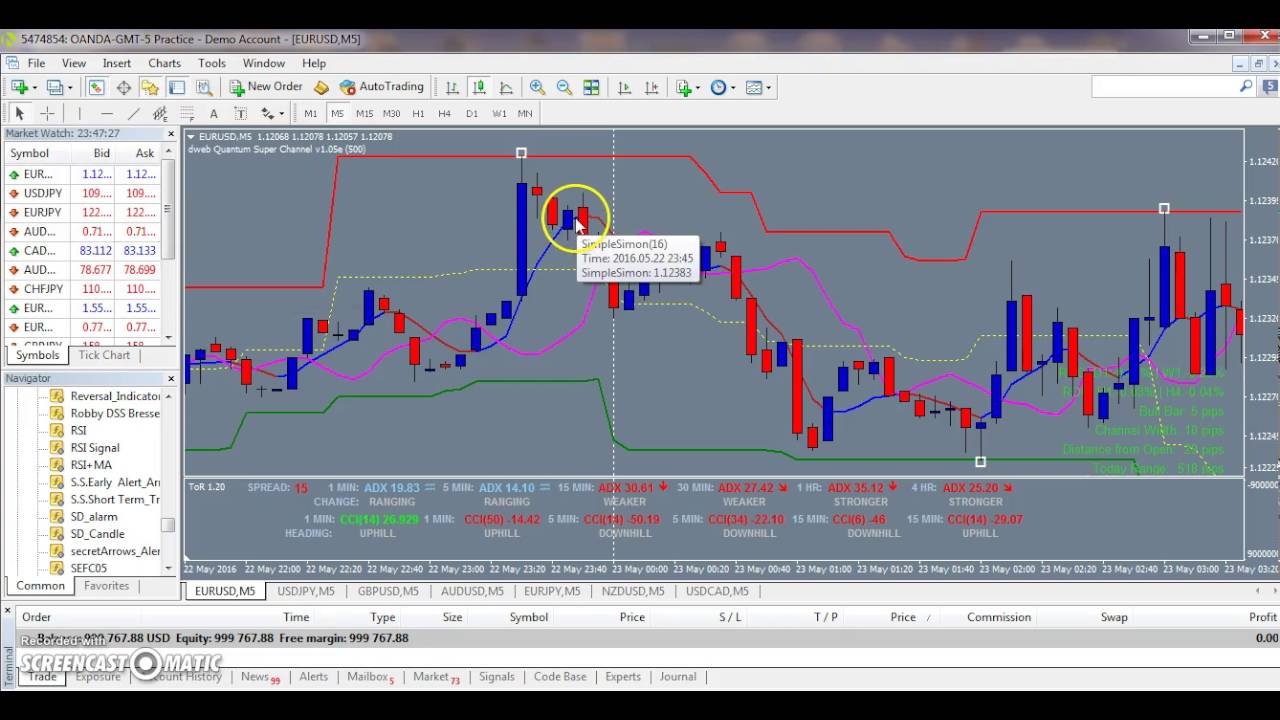Switch timeframe to H4

pos(445,113)
